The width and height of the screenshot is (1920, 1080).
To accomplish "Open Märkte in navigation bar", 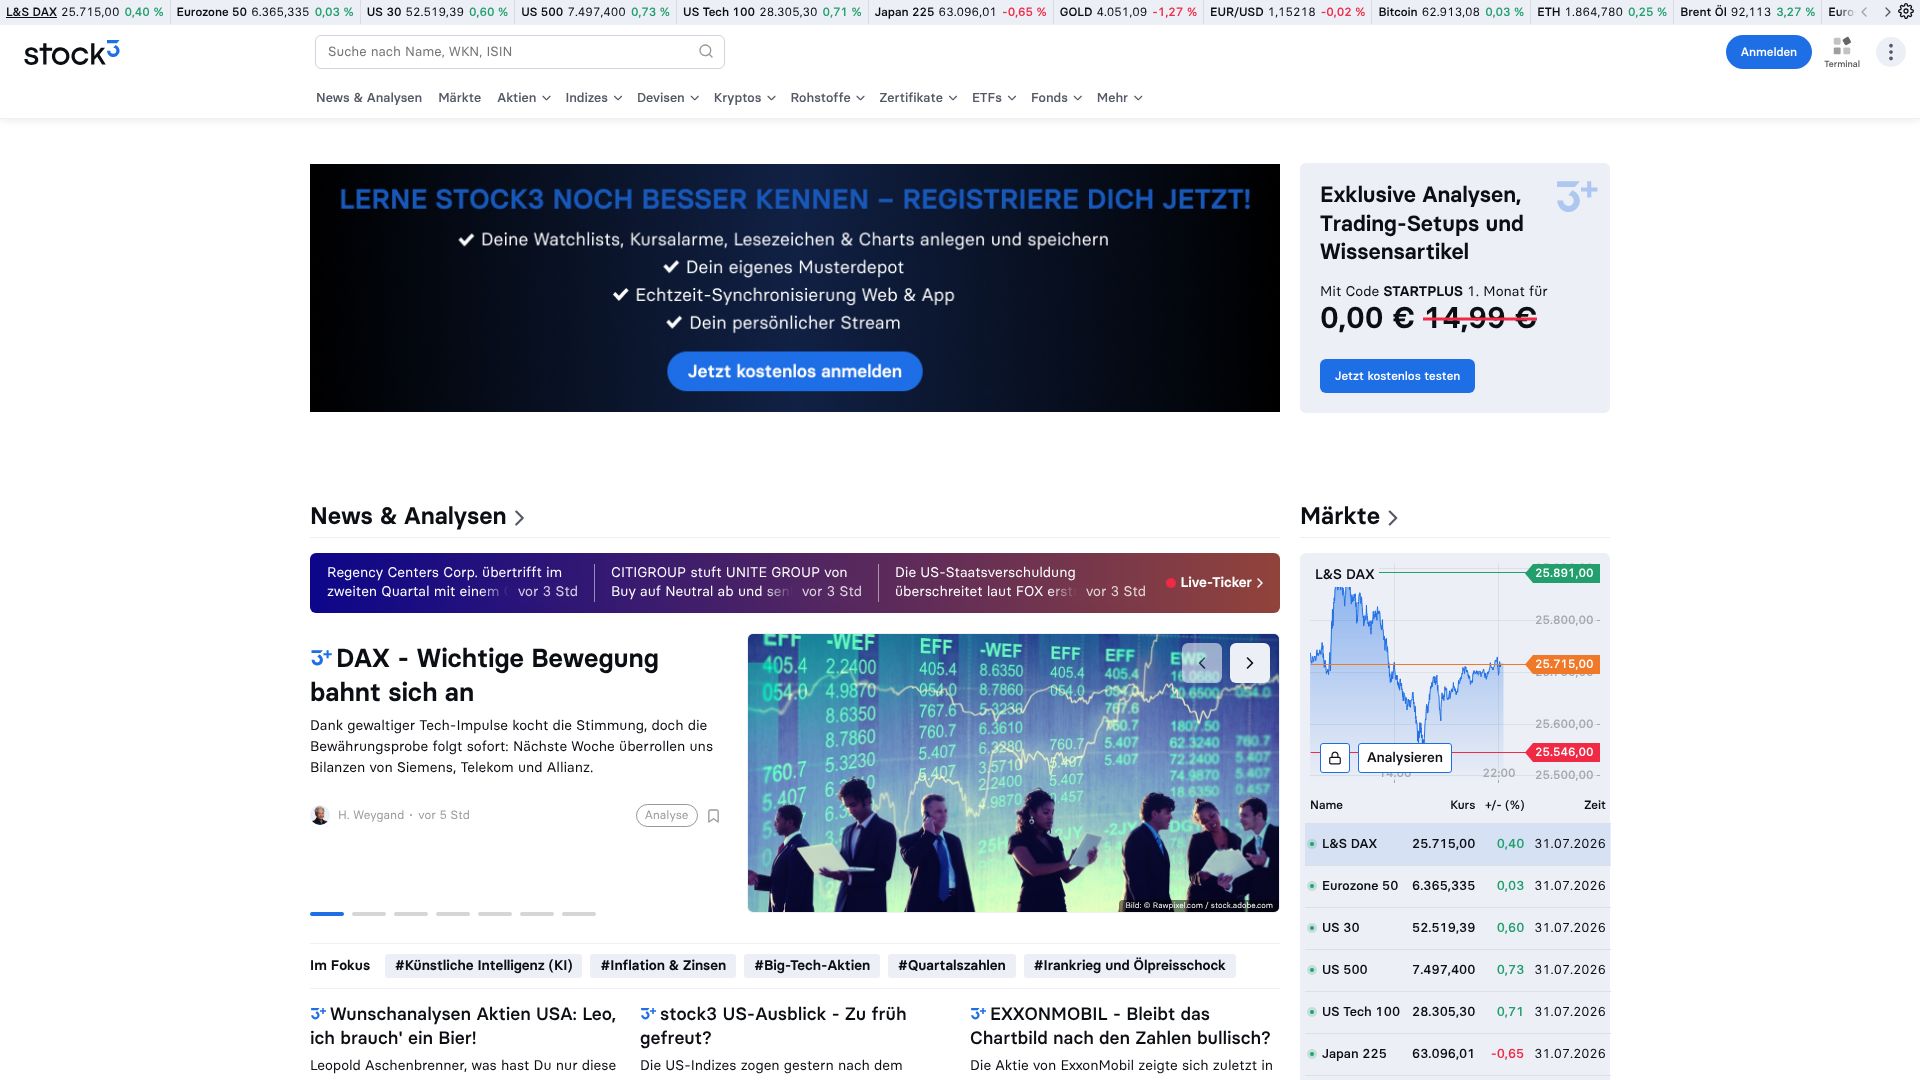I will [460, 98].
